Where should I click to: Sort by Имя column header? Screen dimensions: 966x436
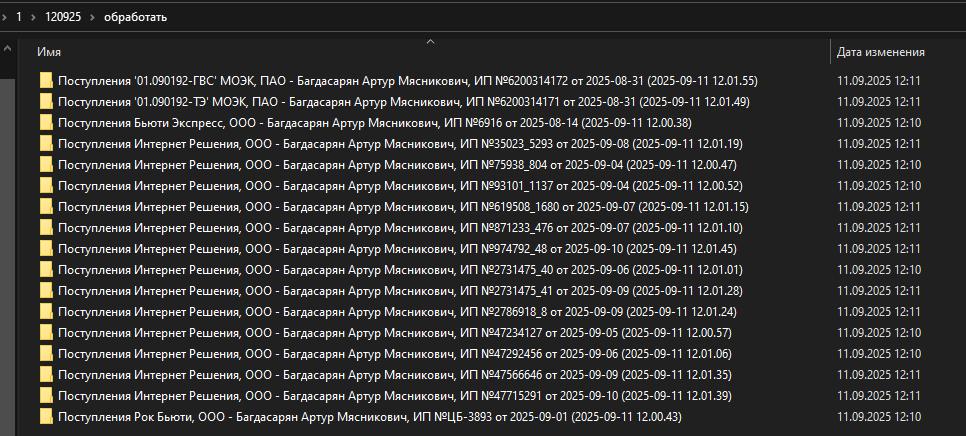pyautogui.click(x=49, y=52)
